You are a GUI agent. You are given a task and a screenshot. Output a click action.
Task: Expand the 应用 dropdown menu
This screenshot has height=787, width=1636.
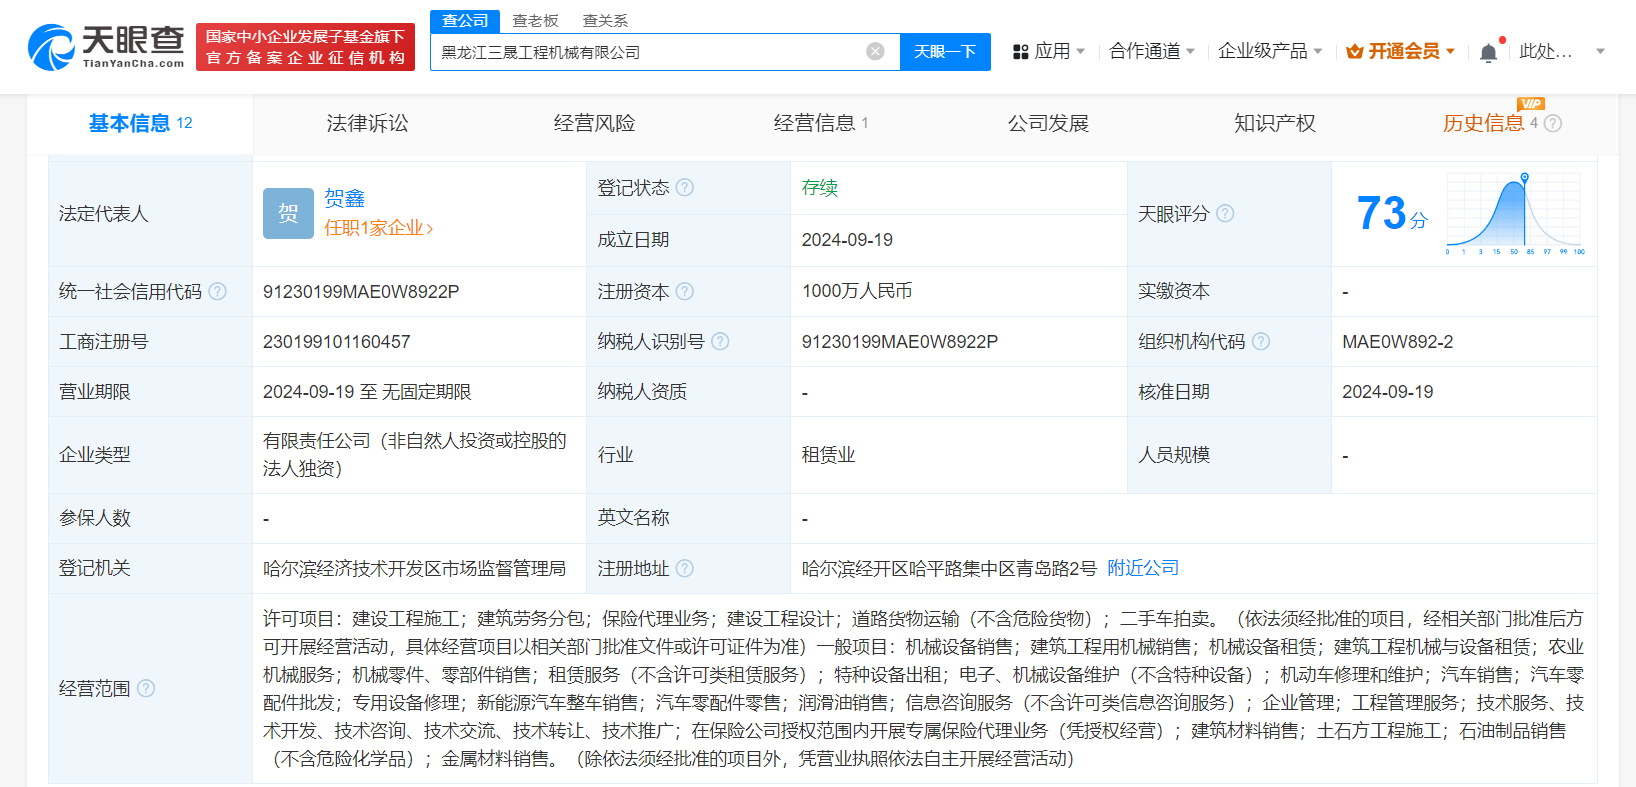click(x=1049, y=51)
